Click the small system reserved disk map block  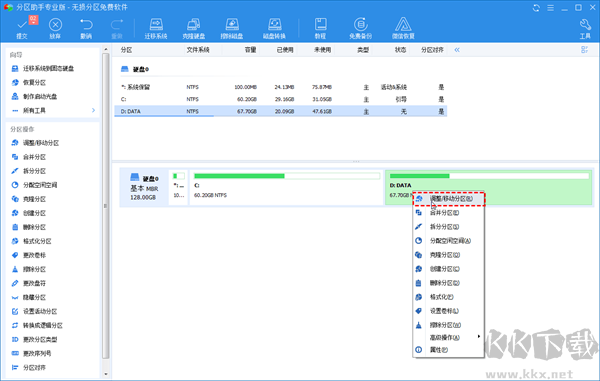tap(178, 188)
